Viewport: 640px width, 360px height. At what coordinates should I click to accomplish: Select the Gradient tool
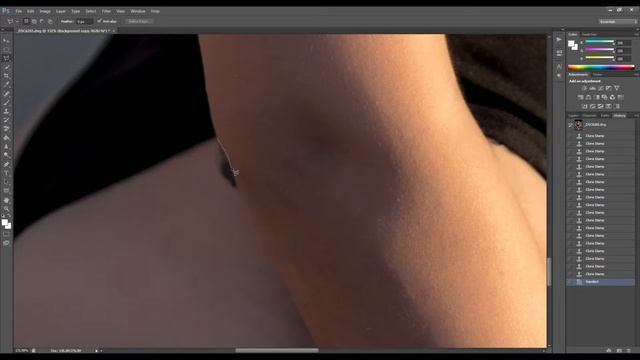[x=6, y=138]
